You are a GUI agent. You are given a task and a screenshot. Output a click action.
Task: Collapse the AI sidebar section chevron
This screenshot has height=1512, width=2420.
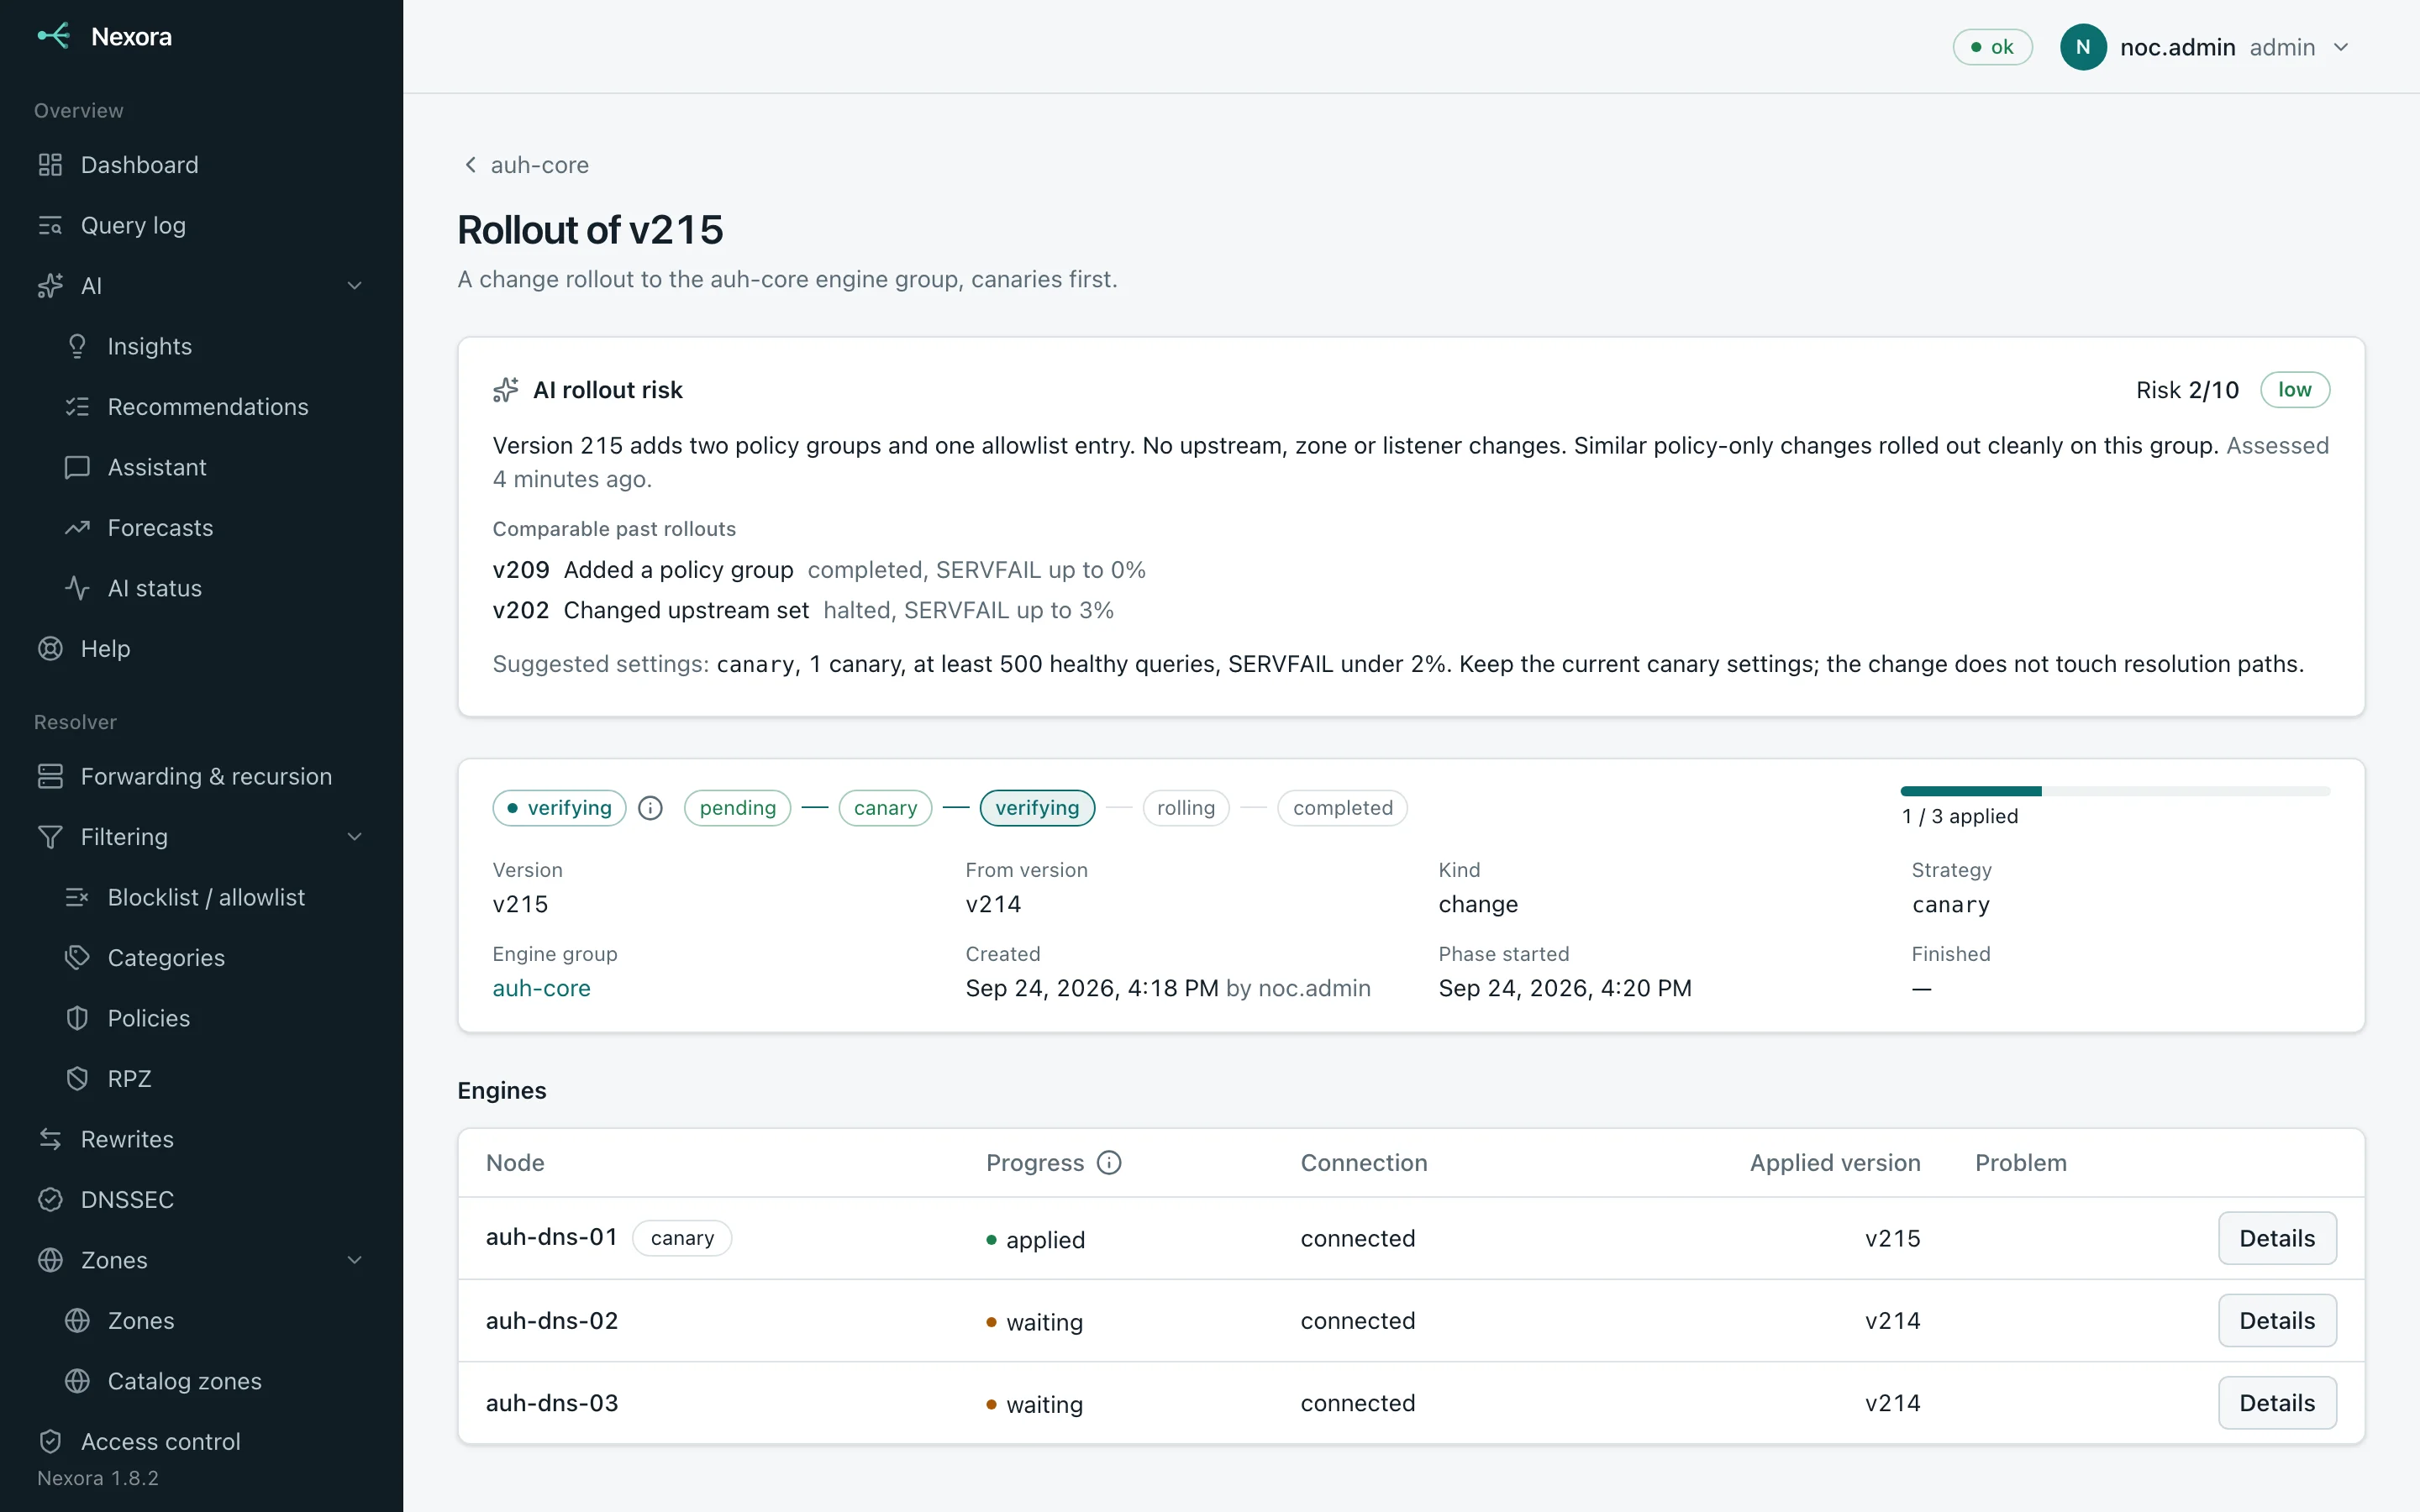(354, 286)
